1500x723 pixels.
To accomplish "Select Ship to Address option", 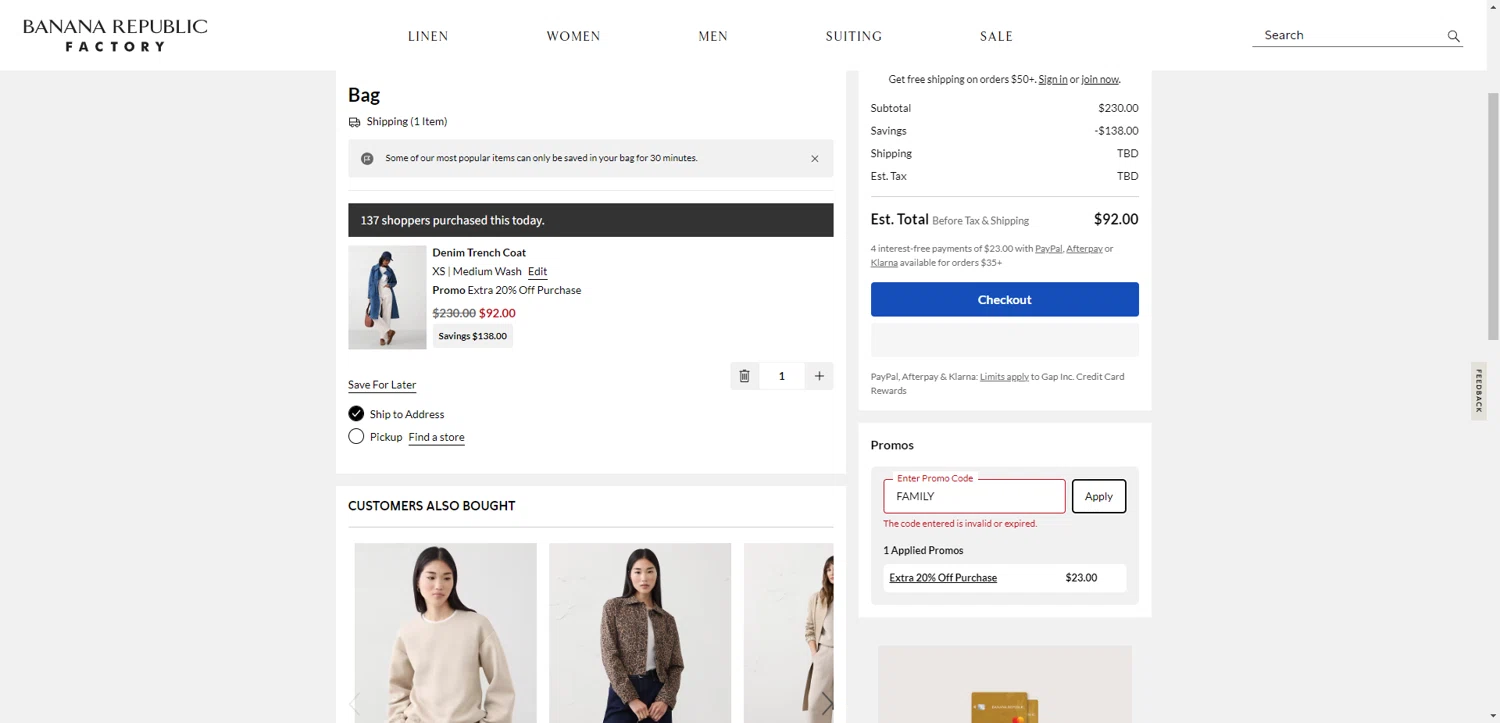I will coord(356,414).
